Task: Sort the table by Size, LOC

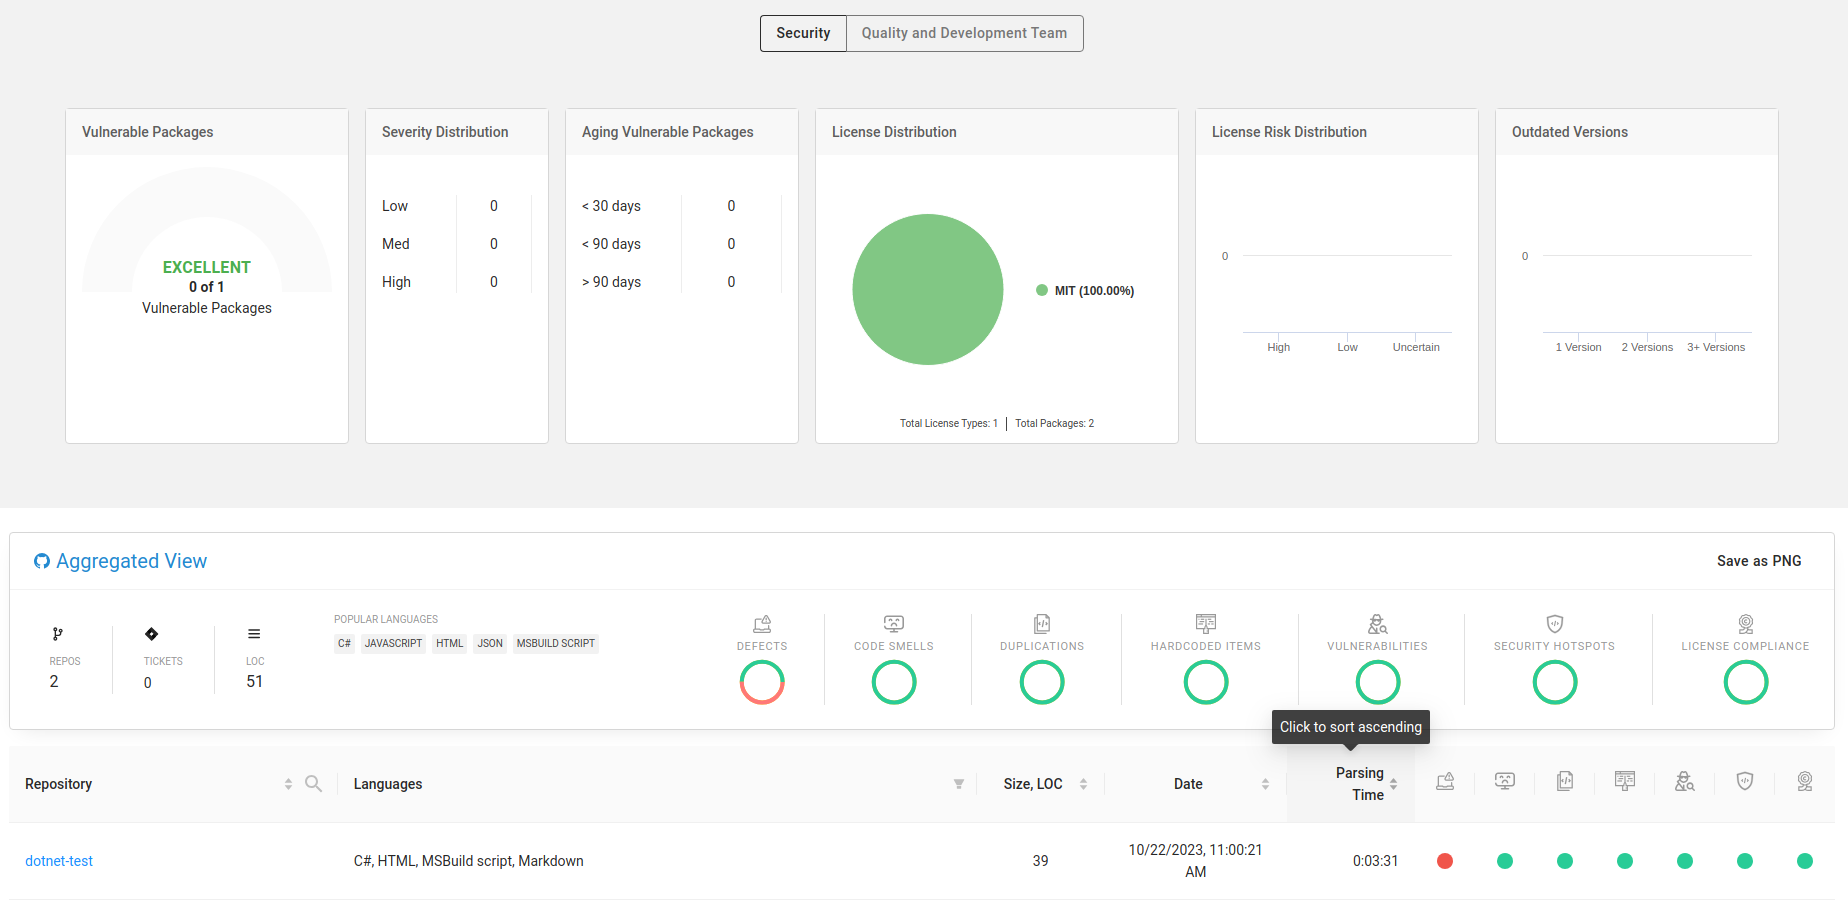Action: click(1083, 785)
